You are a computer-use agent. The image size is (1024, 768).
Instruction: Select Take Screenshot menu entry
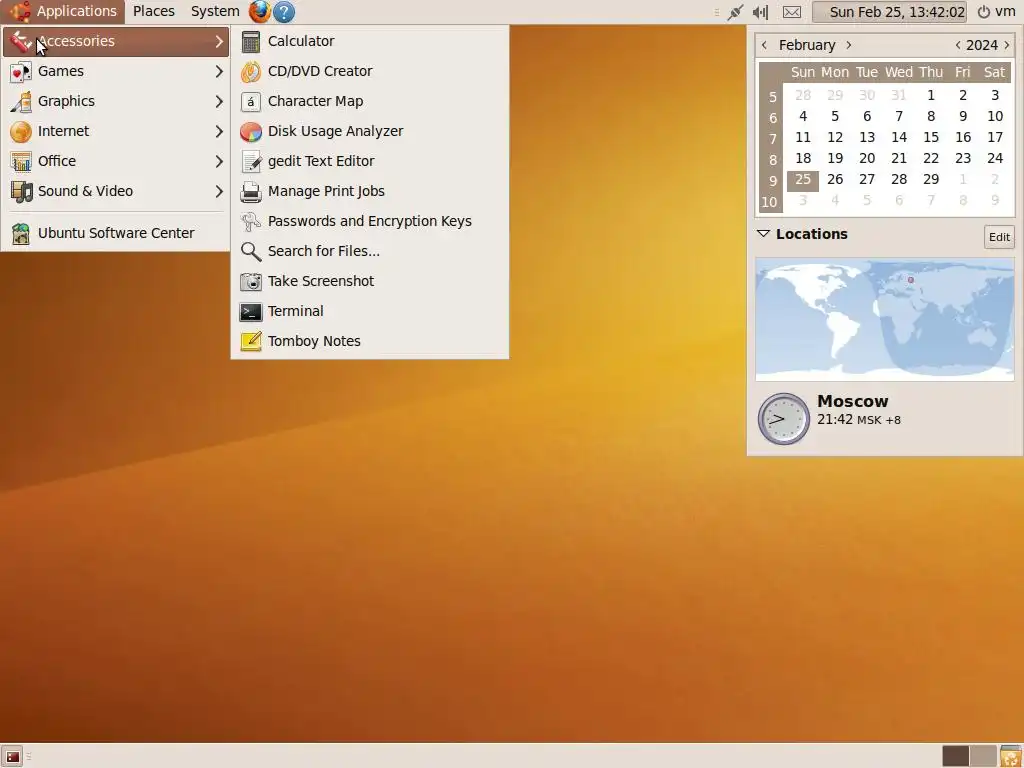[370, 281]
